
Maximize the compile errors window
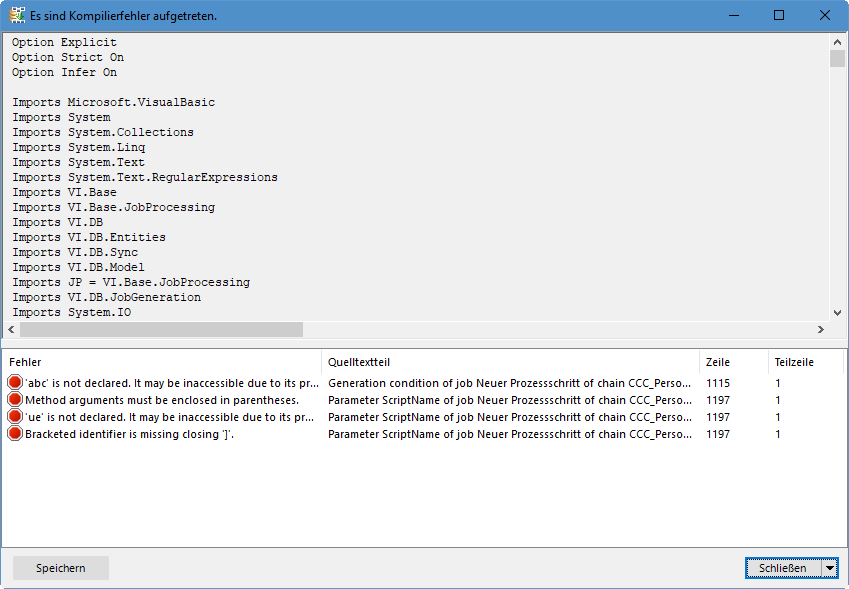779,15
